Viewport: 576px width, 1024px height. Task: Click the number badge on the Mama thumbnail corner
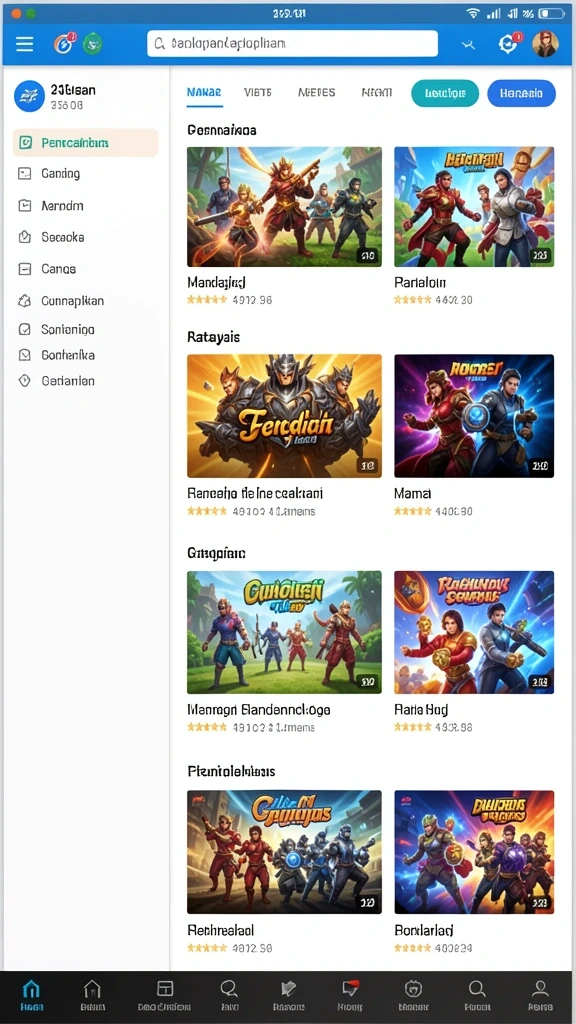[x=540, y=466]
